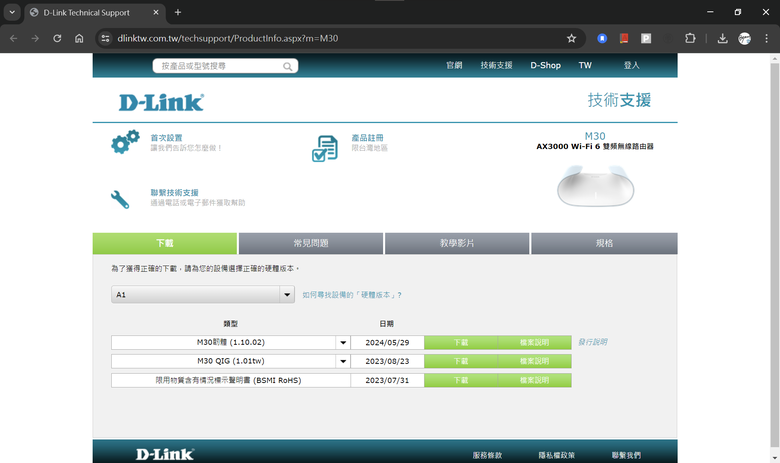Click the 技術支援 page title heading

619,100
